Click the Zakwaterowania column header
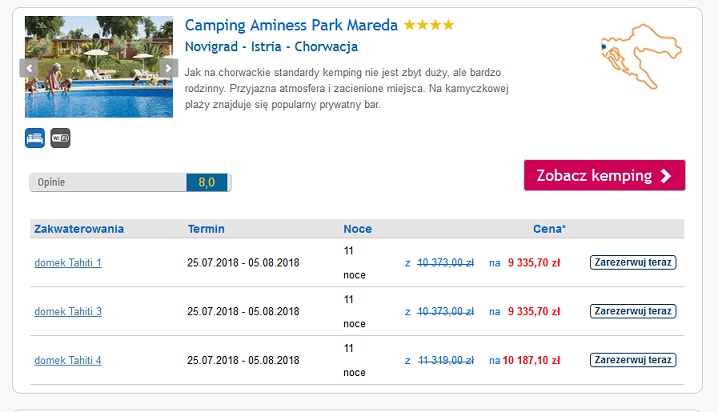Image resolution: width=718 pixels, height=412 pixels. (x=79, y=229)
